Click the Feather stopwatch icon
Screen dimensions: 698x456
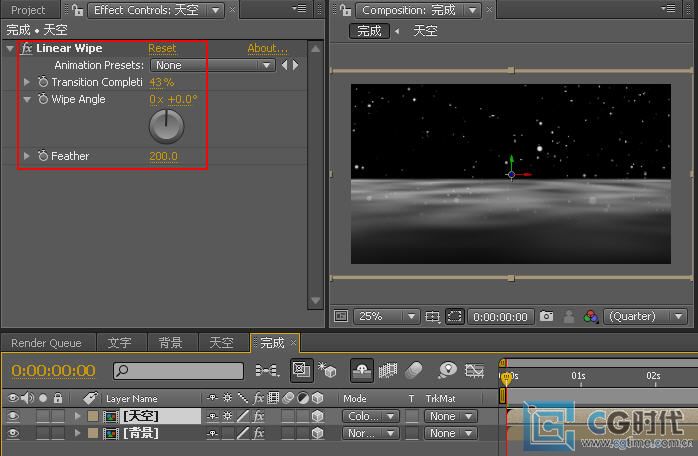click(43, 156)
